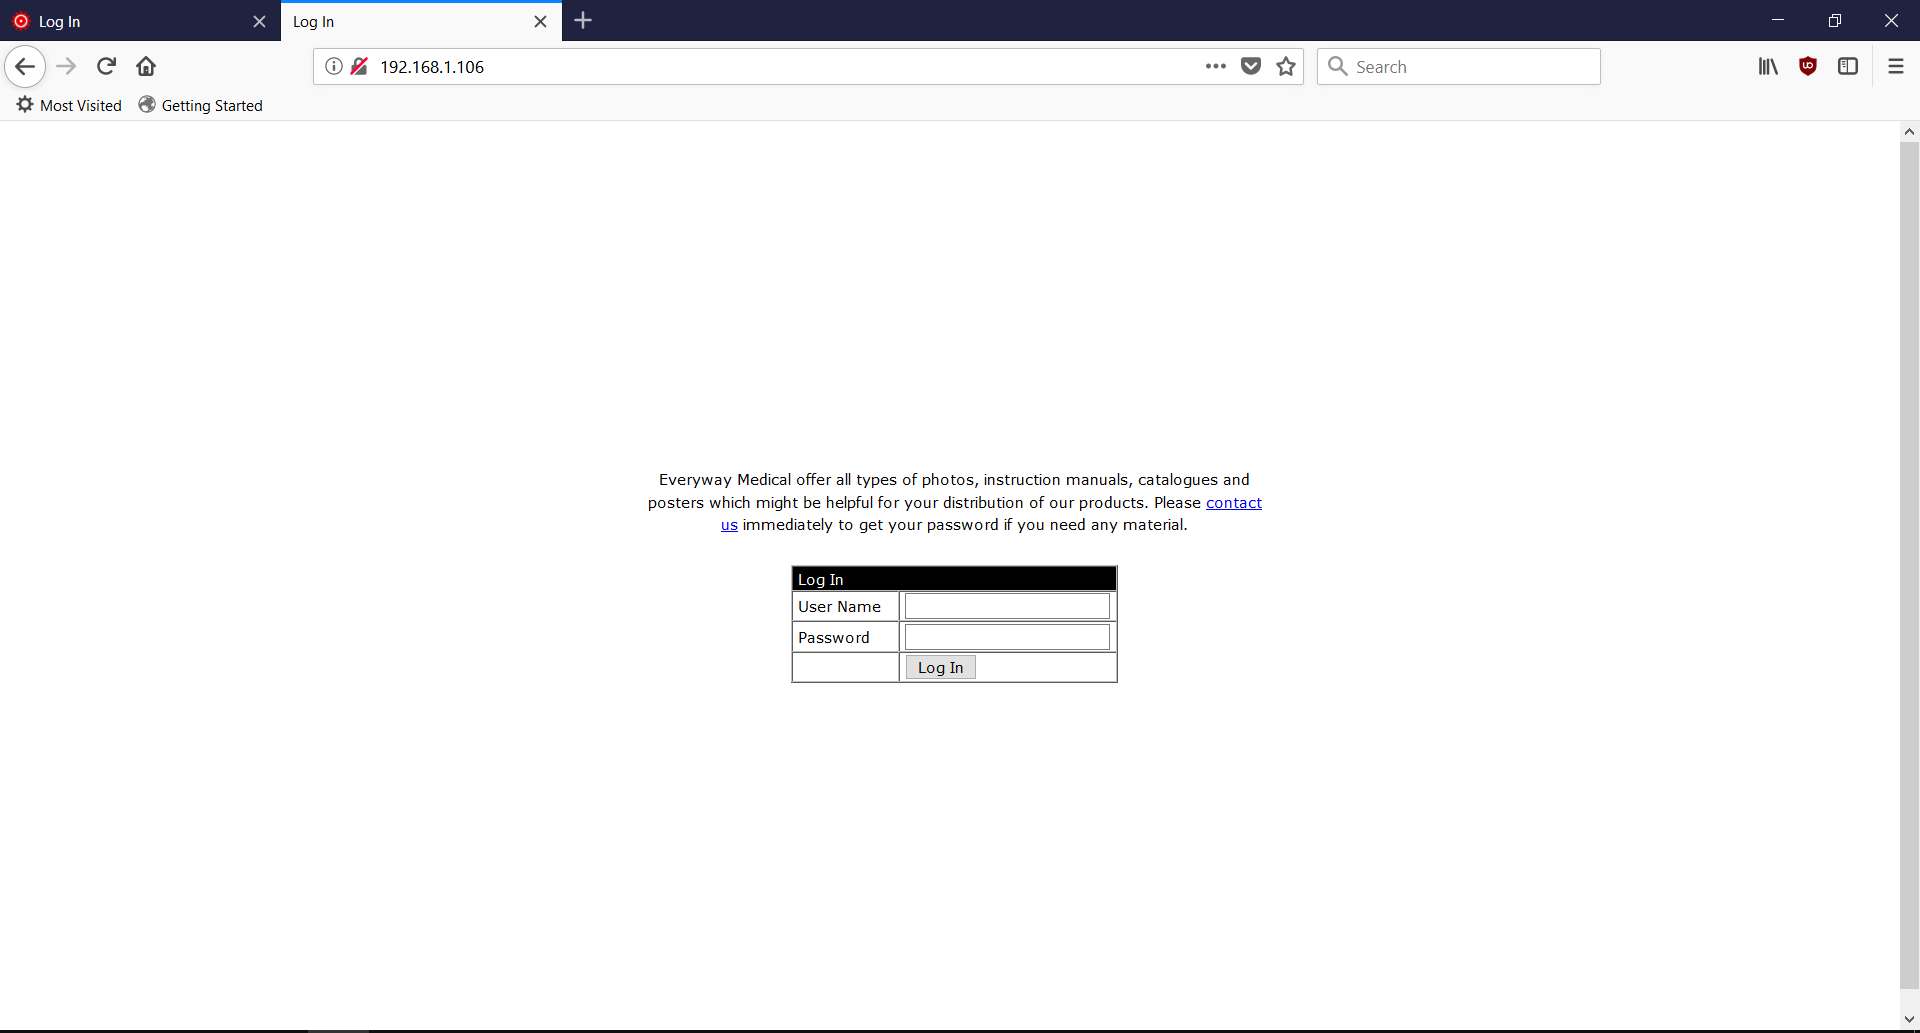Toggle the sidebar view
This screenshot has height=1033, width=1920.
[1848, 67]
